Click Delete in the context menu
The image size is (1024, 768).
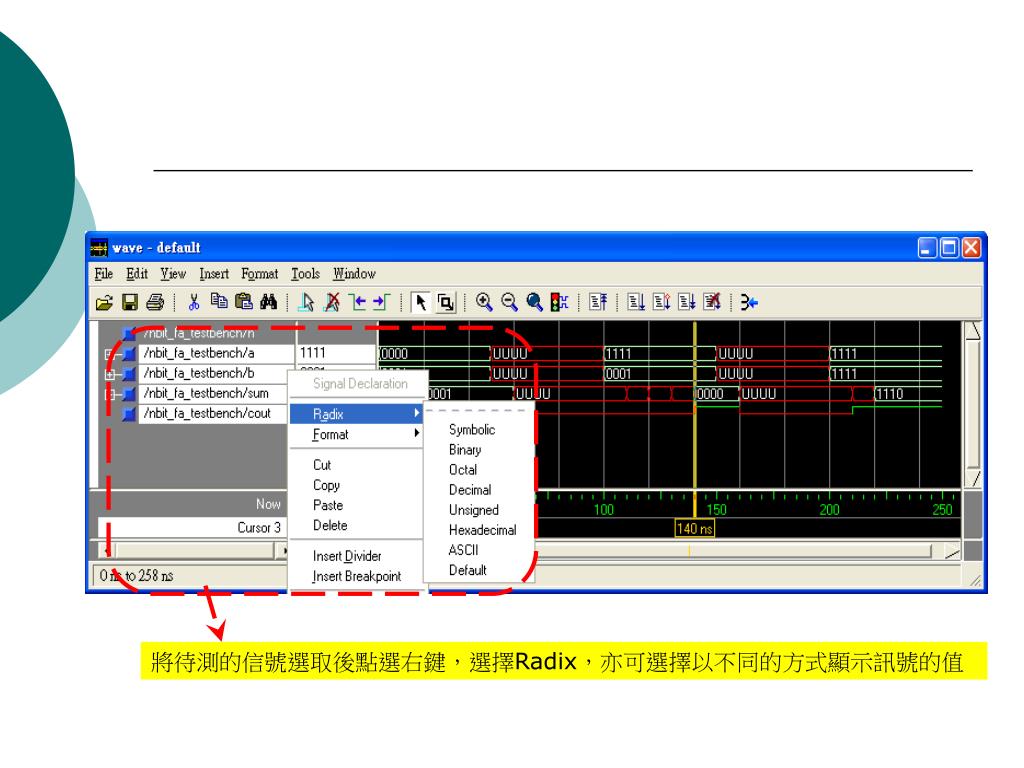click(330, 526)
